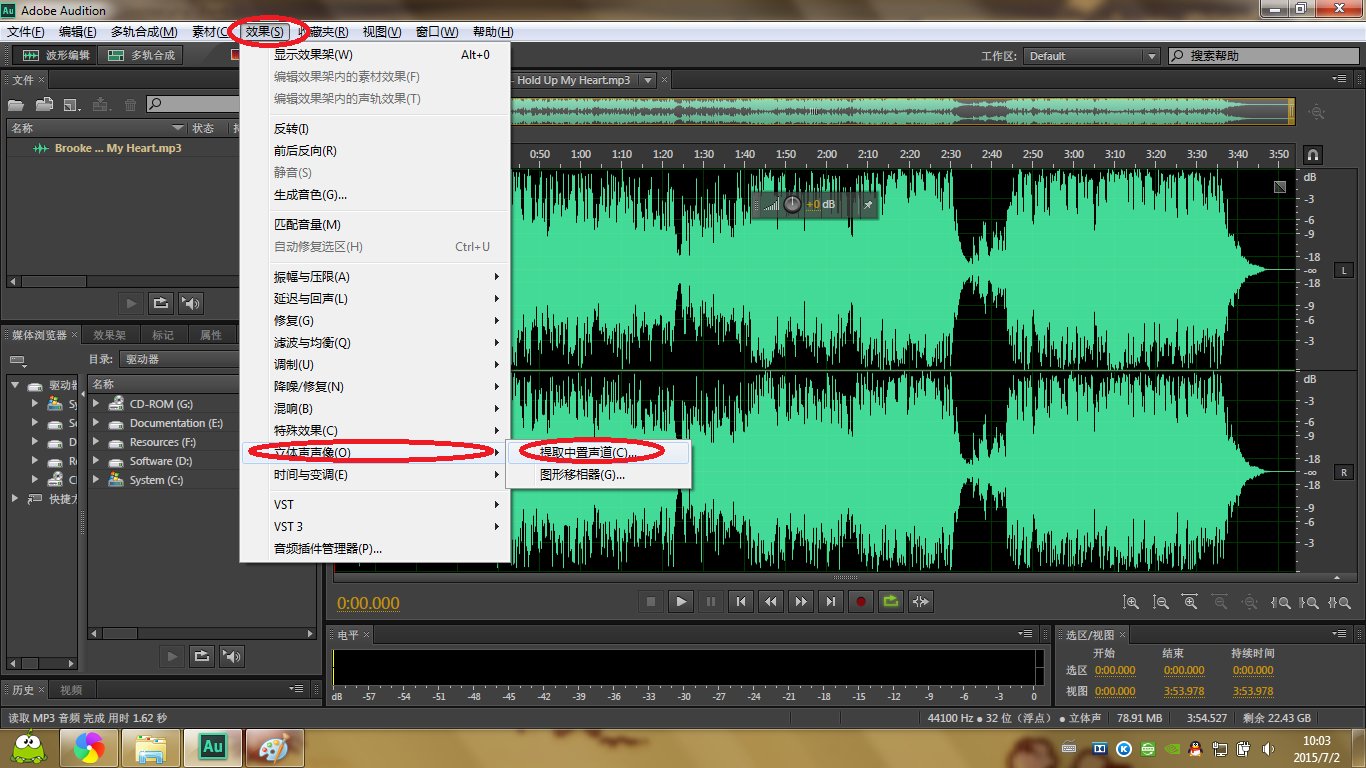The height and width of the screenshot is (768, 1366).
Task: Expand the CD-ROM (G:) drive
Action: click(97, 404)
